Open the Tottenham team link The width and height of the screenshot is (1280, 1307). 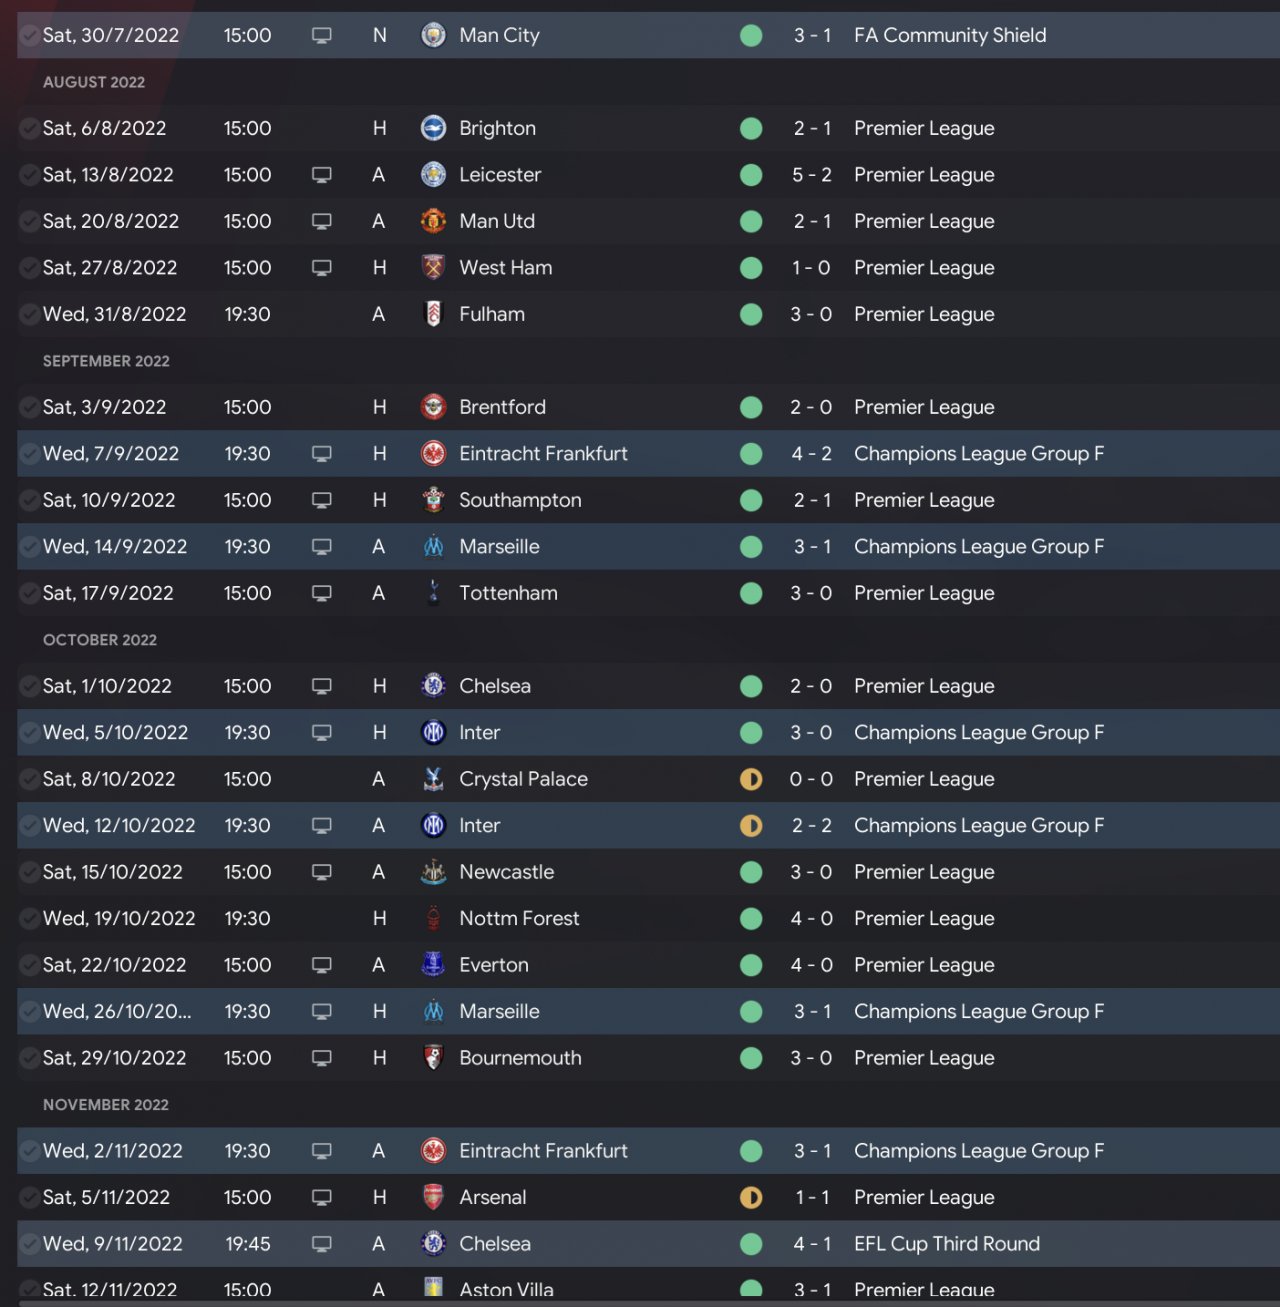point(508,593)
